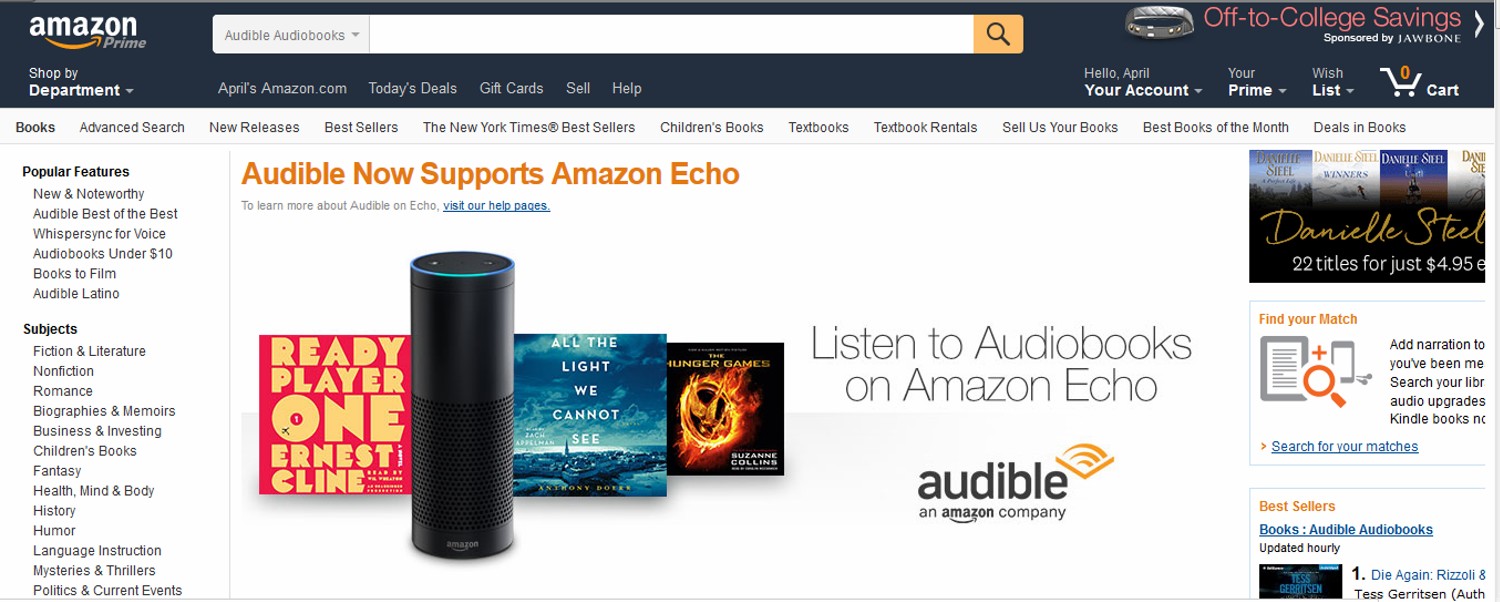Click the Audible logo in banner

(x=1015, y=483)
